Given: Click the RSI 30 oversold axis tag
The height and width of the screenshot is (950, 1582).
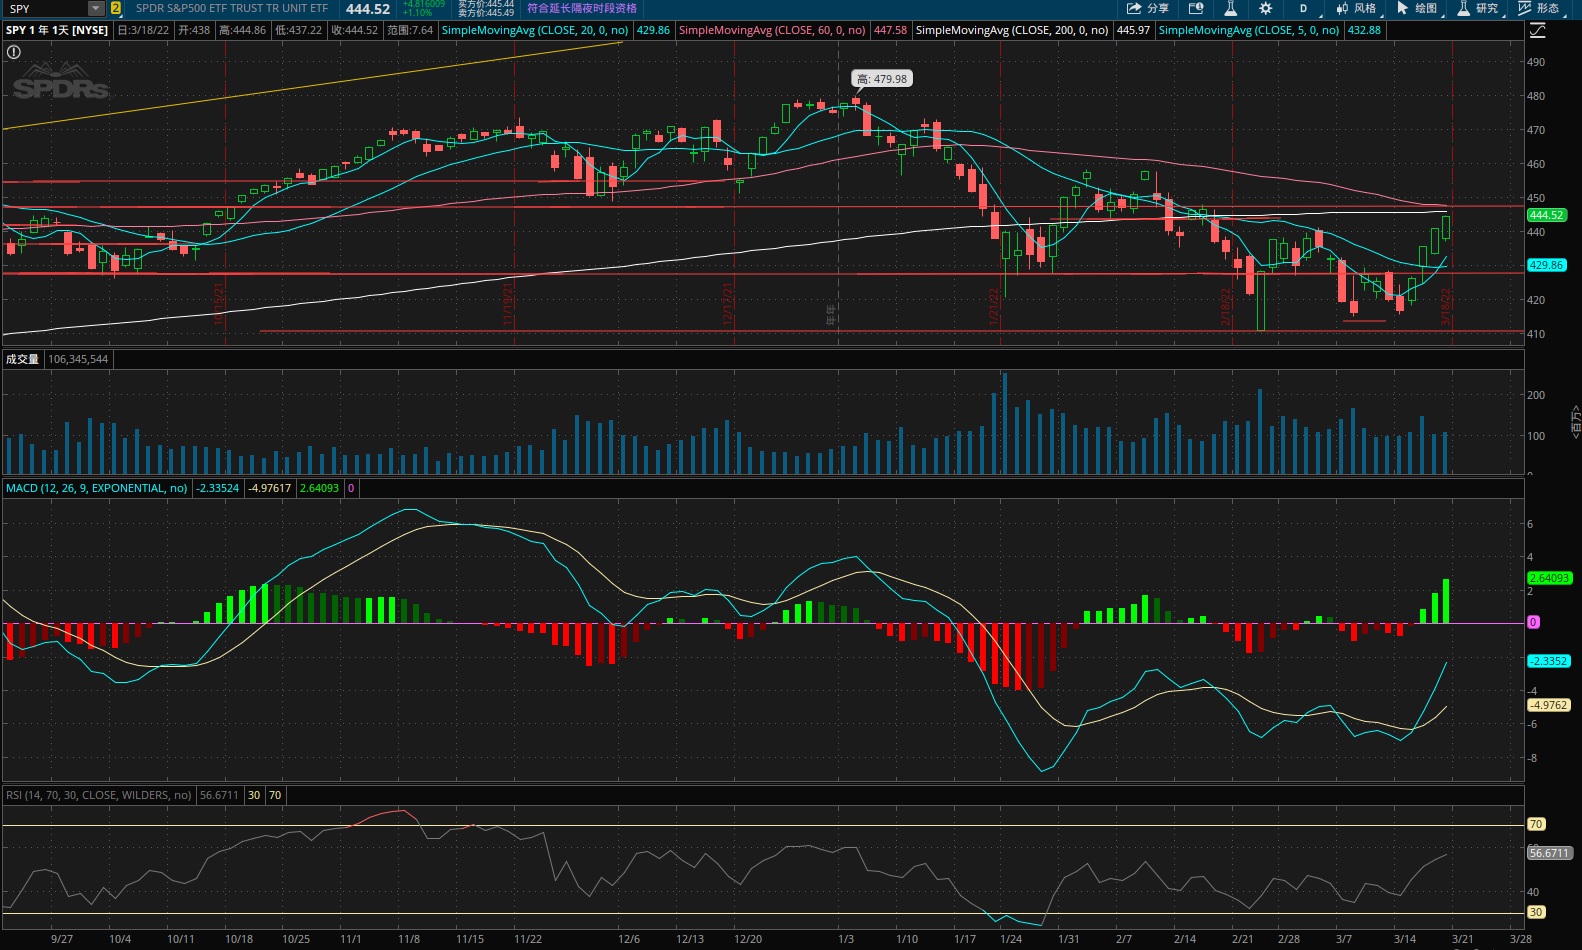Looking at the screenshot, I should [x=1536, y=912].
